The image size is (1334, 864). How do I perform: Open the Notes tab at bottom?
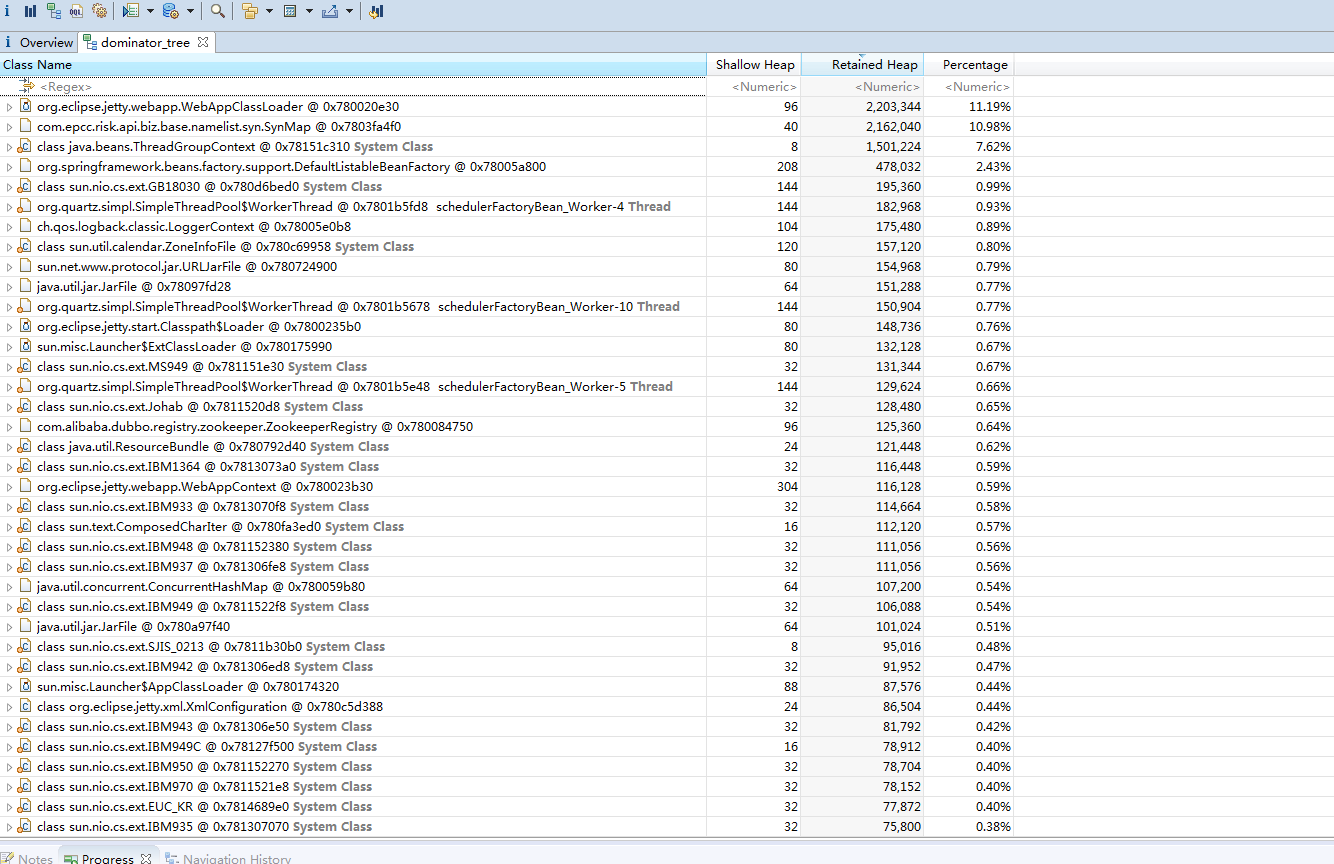pos(27,859)
